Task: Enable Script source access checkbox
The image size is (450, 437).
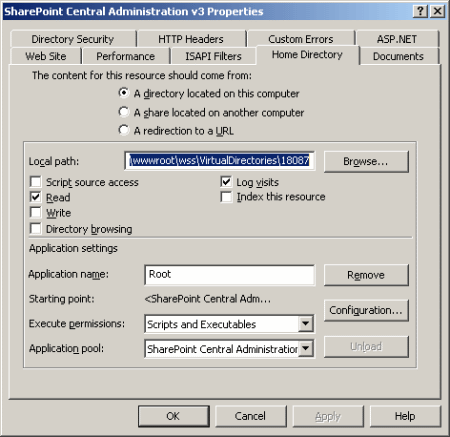Action: tap(35, 182)
